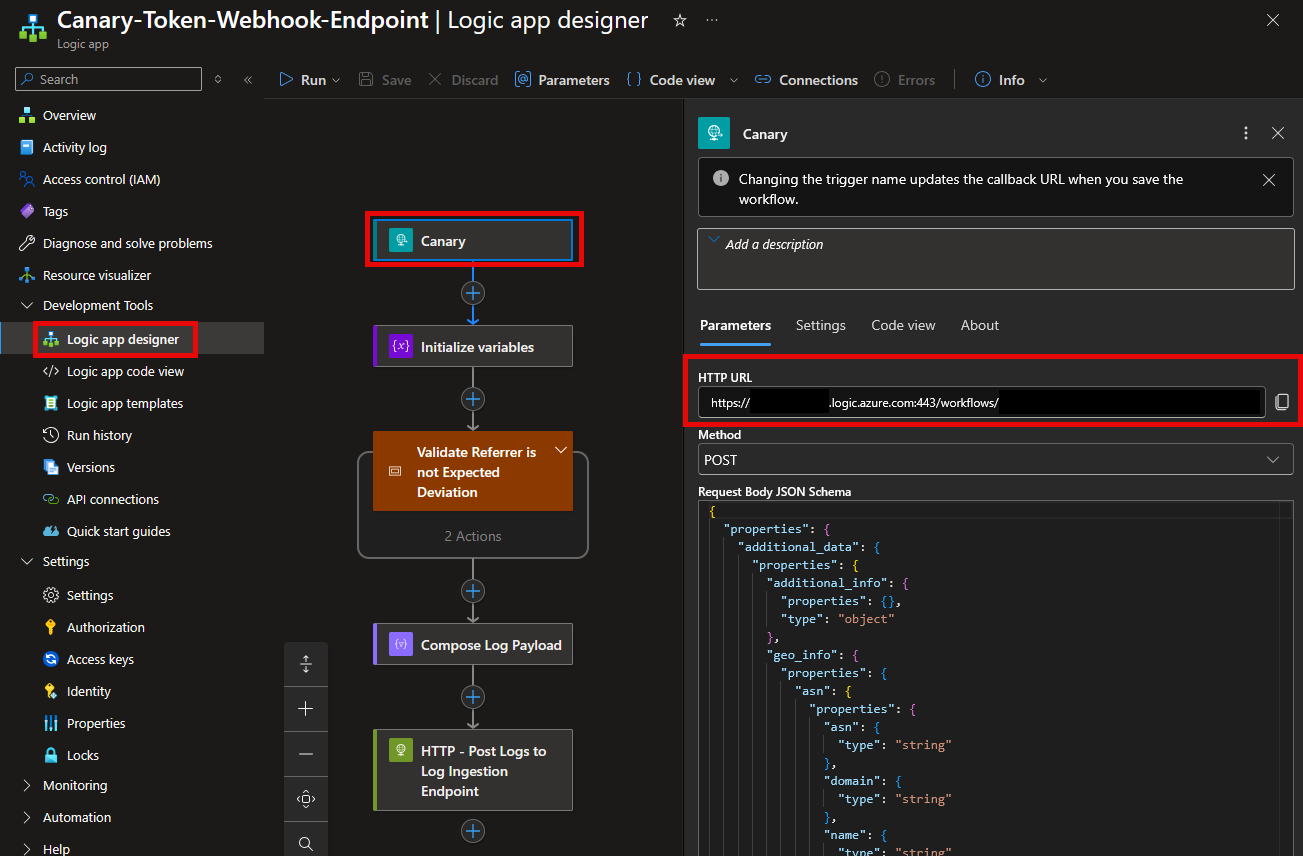Viewport: 1303px width, 856px height.
Task: Open Authorization key icon item
Action: (51, 627)
